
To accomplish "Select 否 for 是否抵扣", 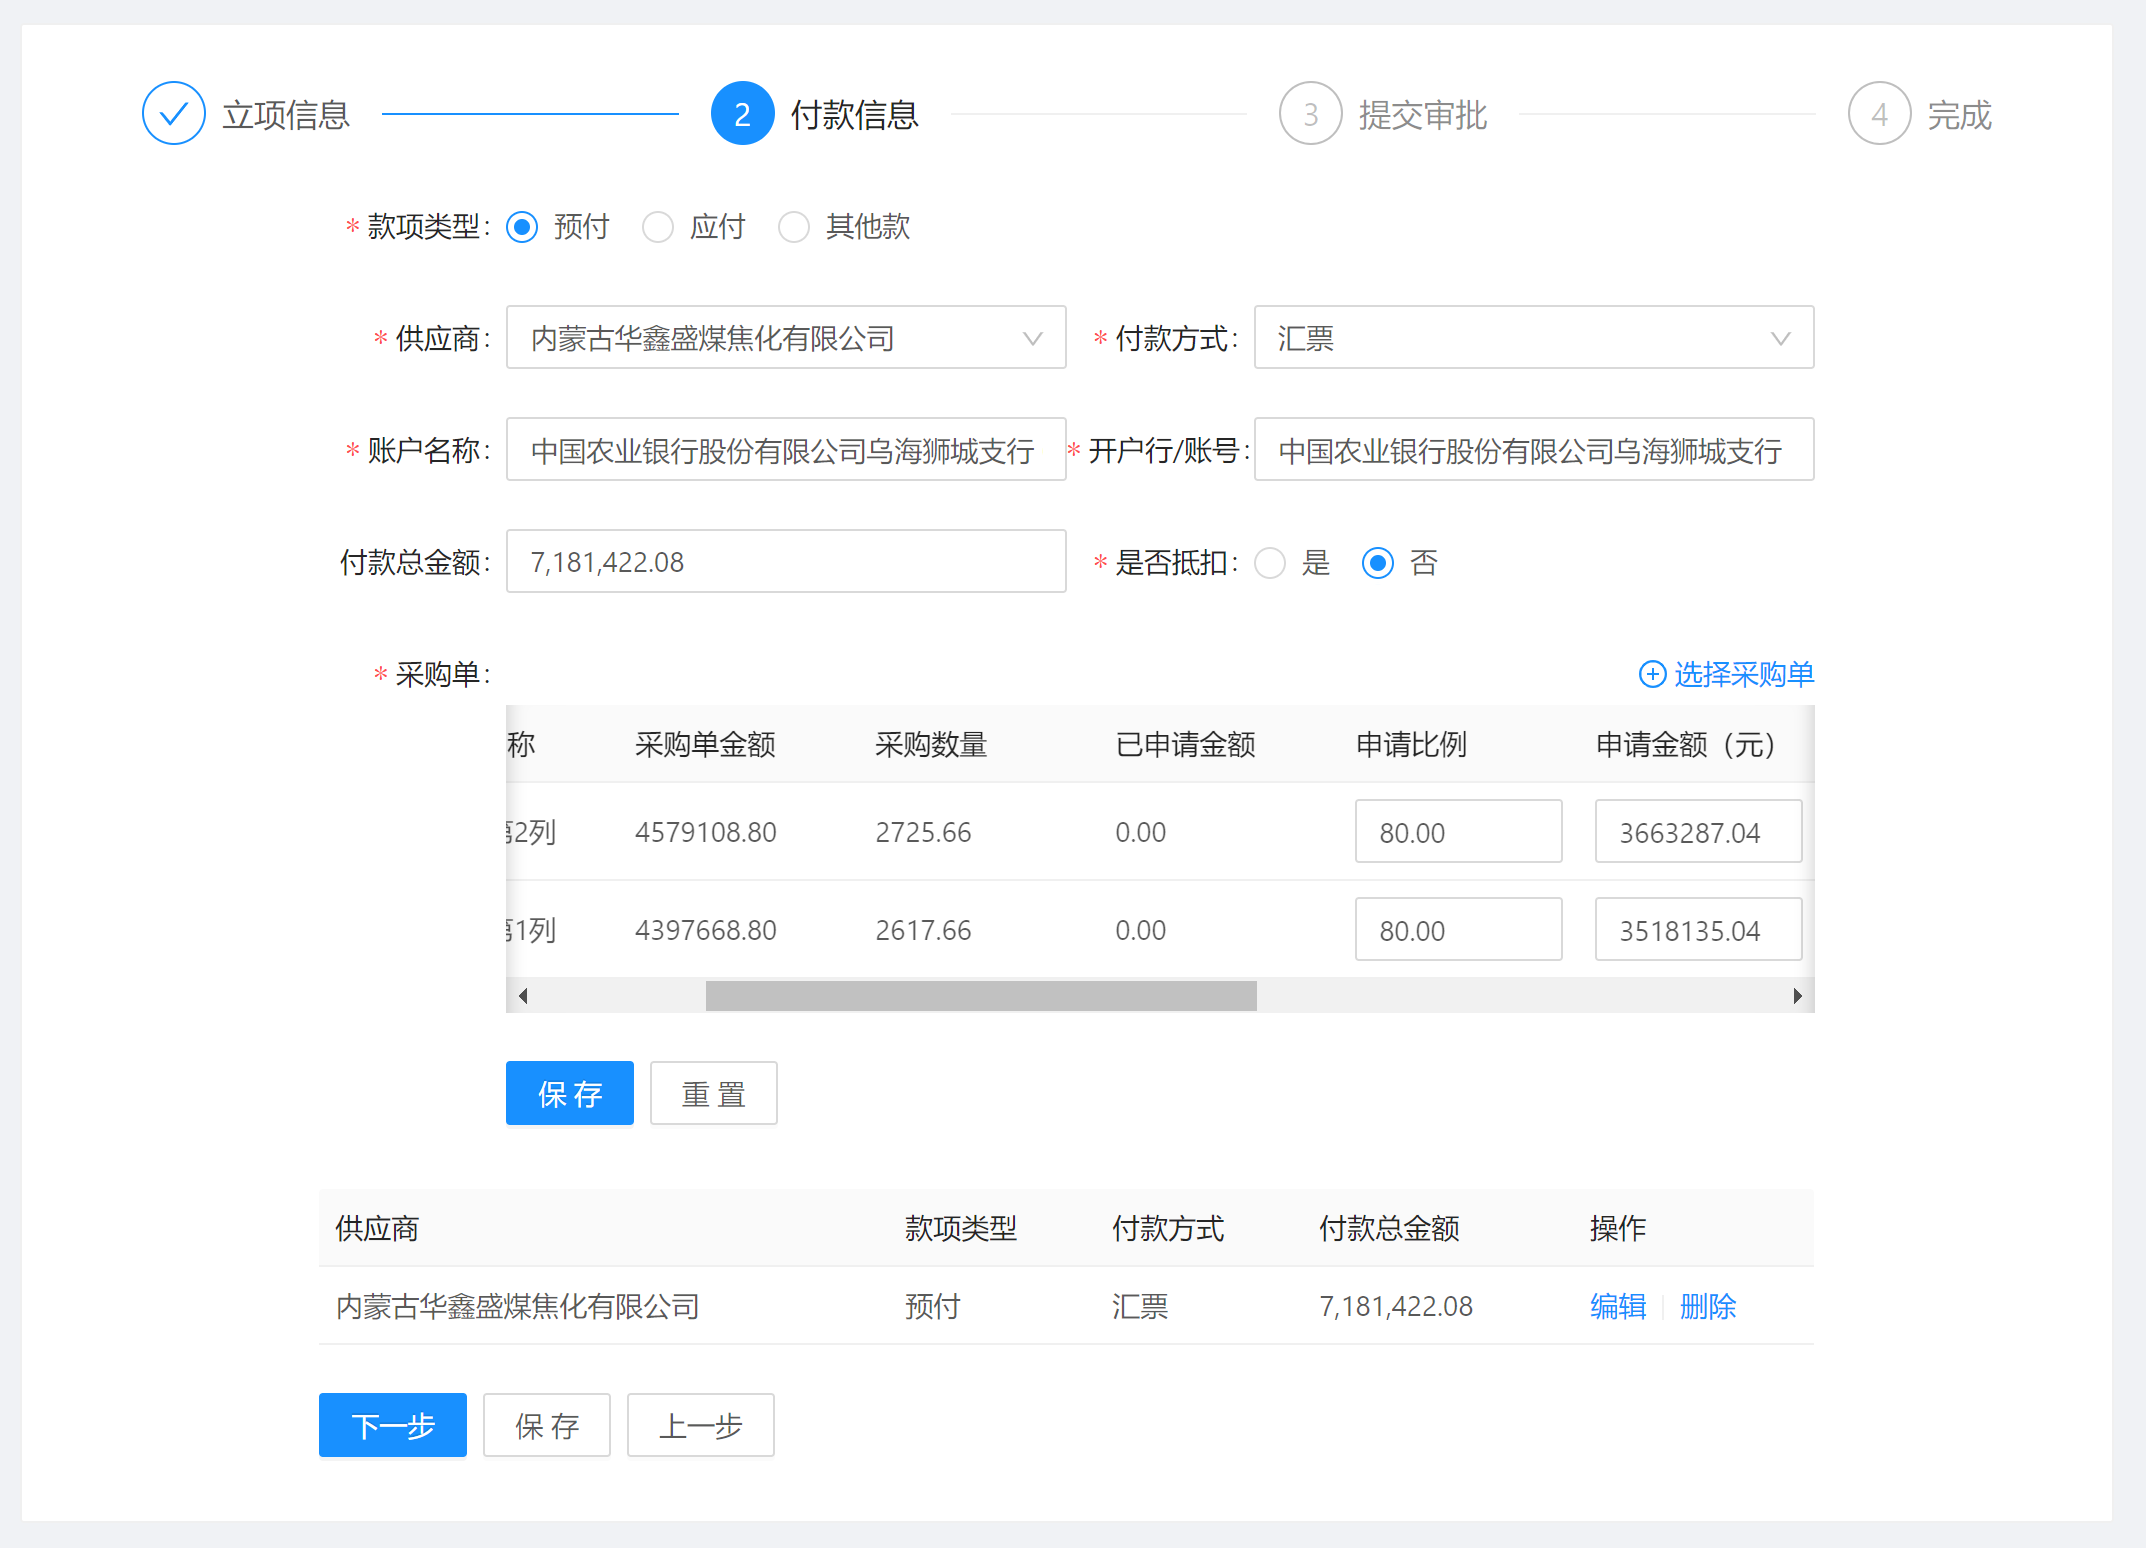I will click(x=1378, y=563).
